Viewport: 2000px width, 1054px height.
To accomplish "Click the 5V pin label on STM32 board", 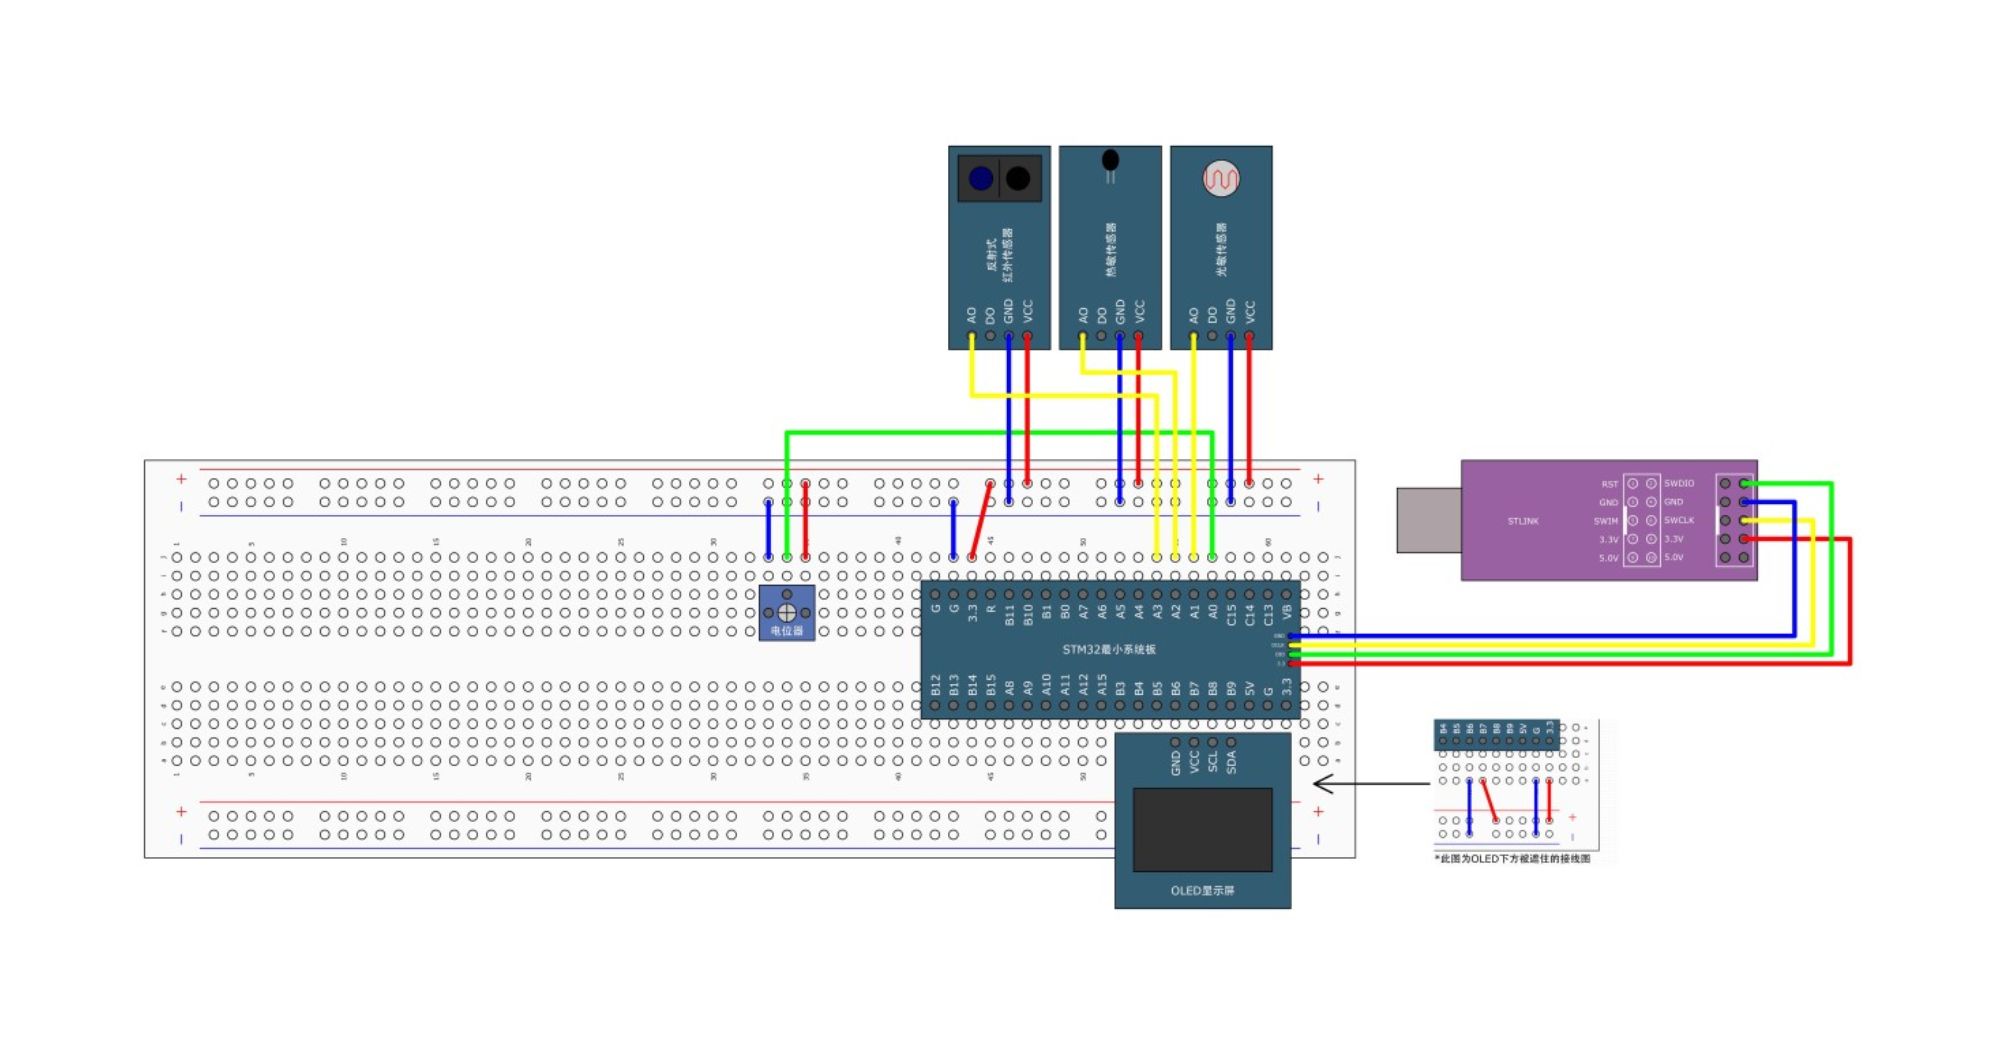I will coord(1250,689).
